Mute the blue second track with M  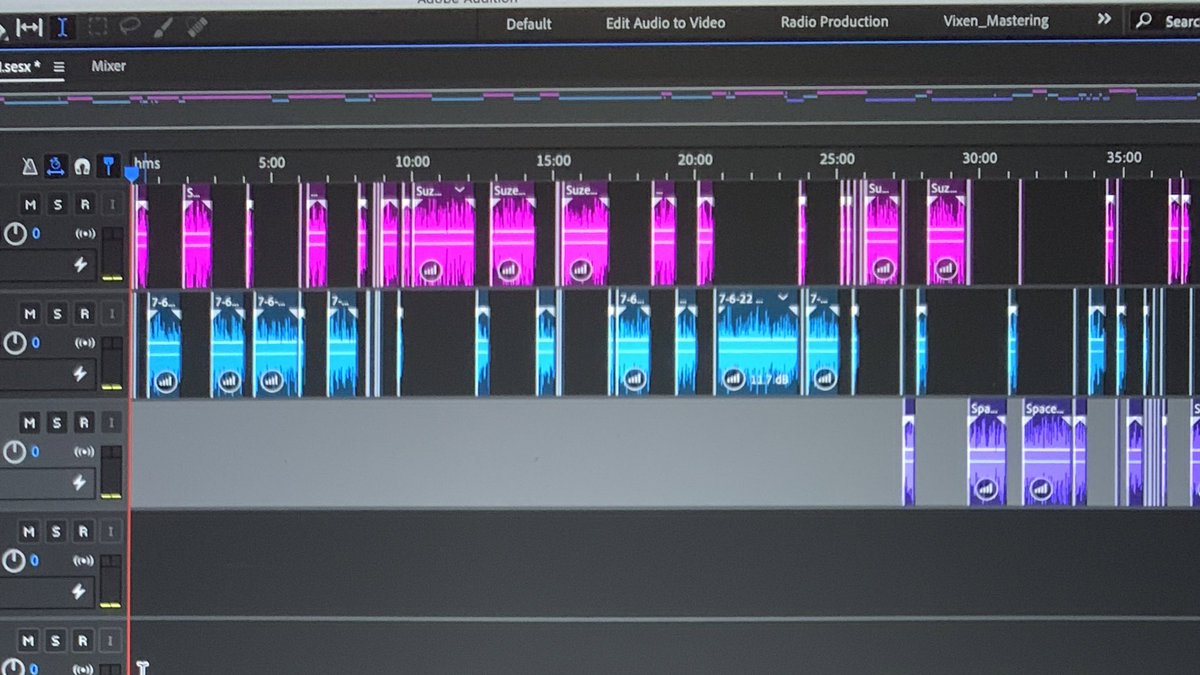(30, 314)
